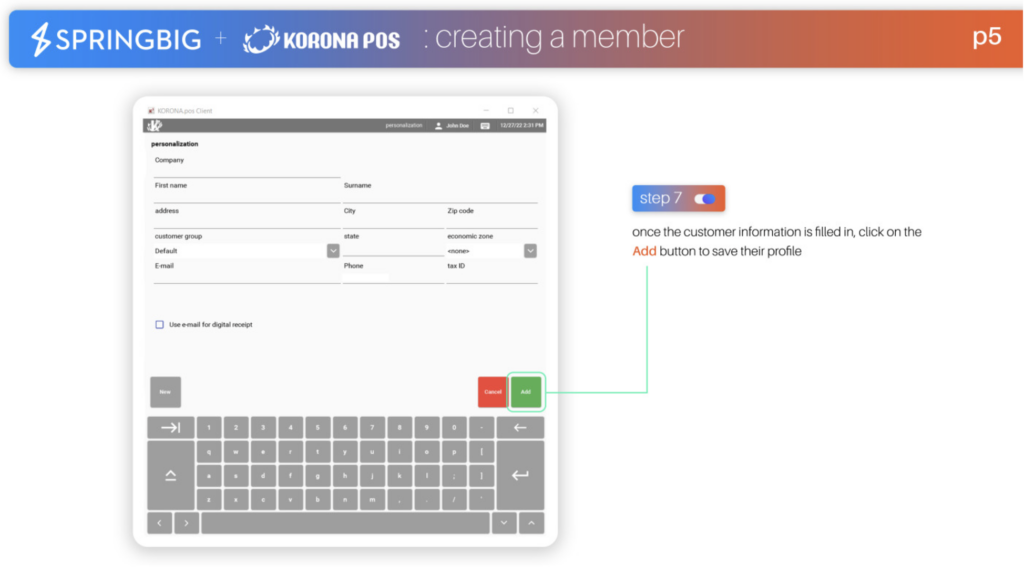
Task: Focus the Surname field
Action: click(440, 197)
